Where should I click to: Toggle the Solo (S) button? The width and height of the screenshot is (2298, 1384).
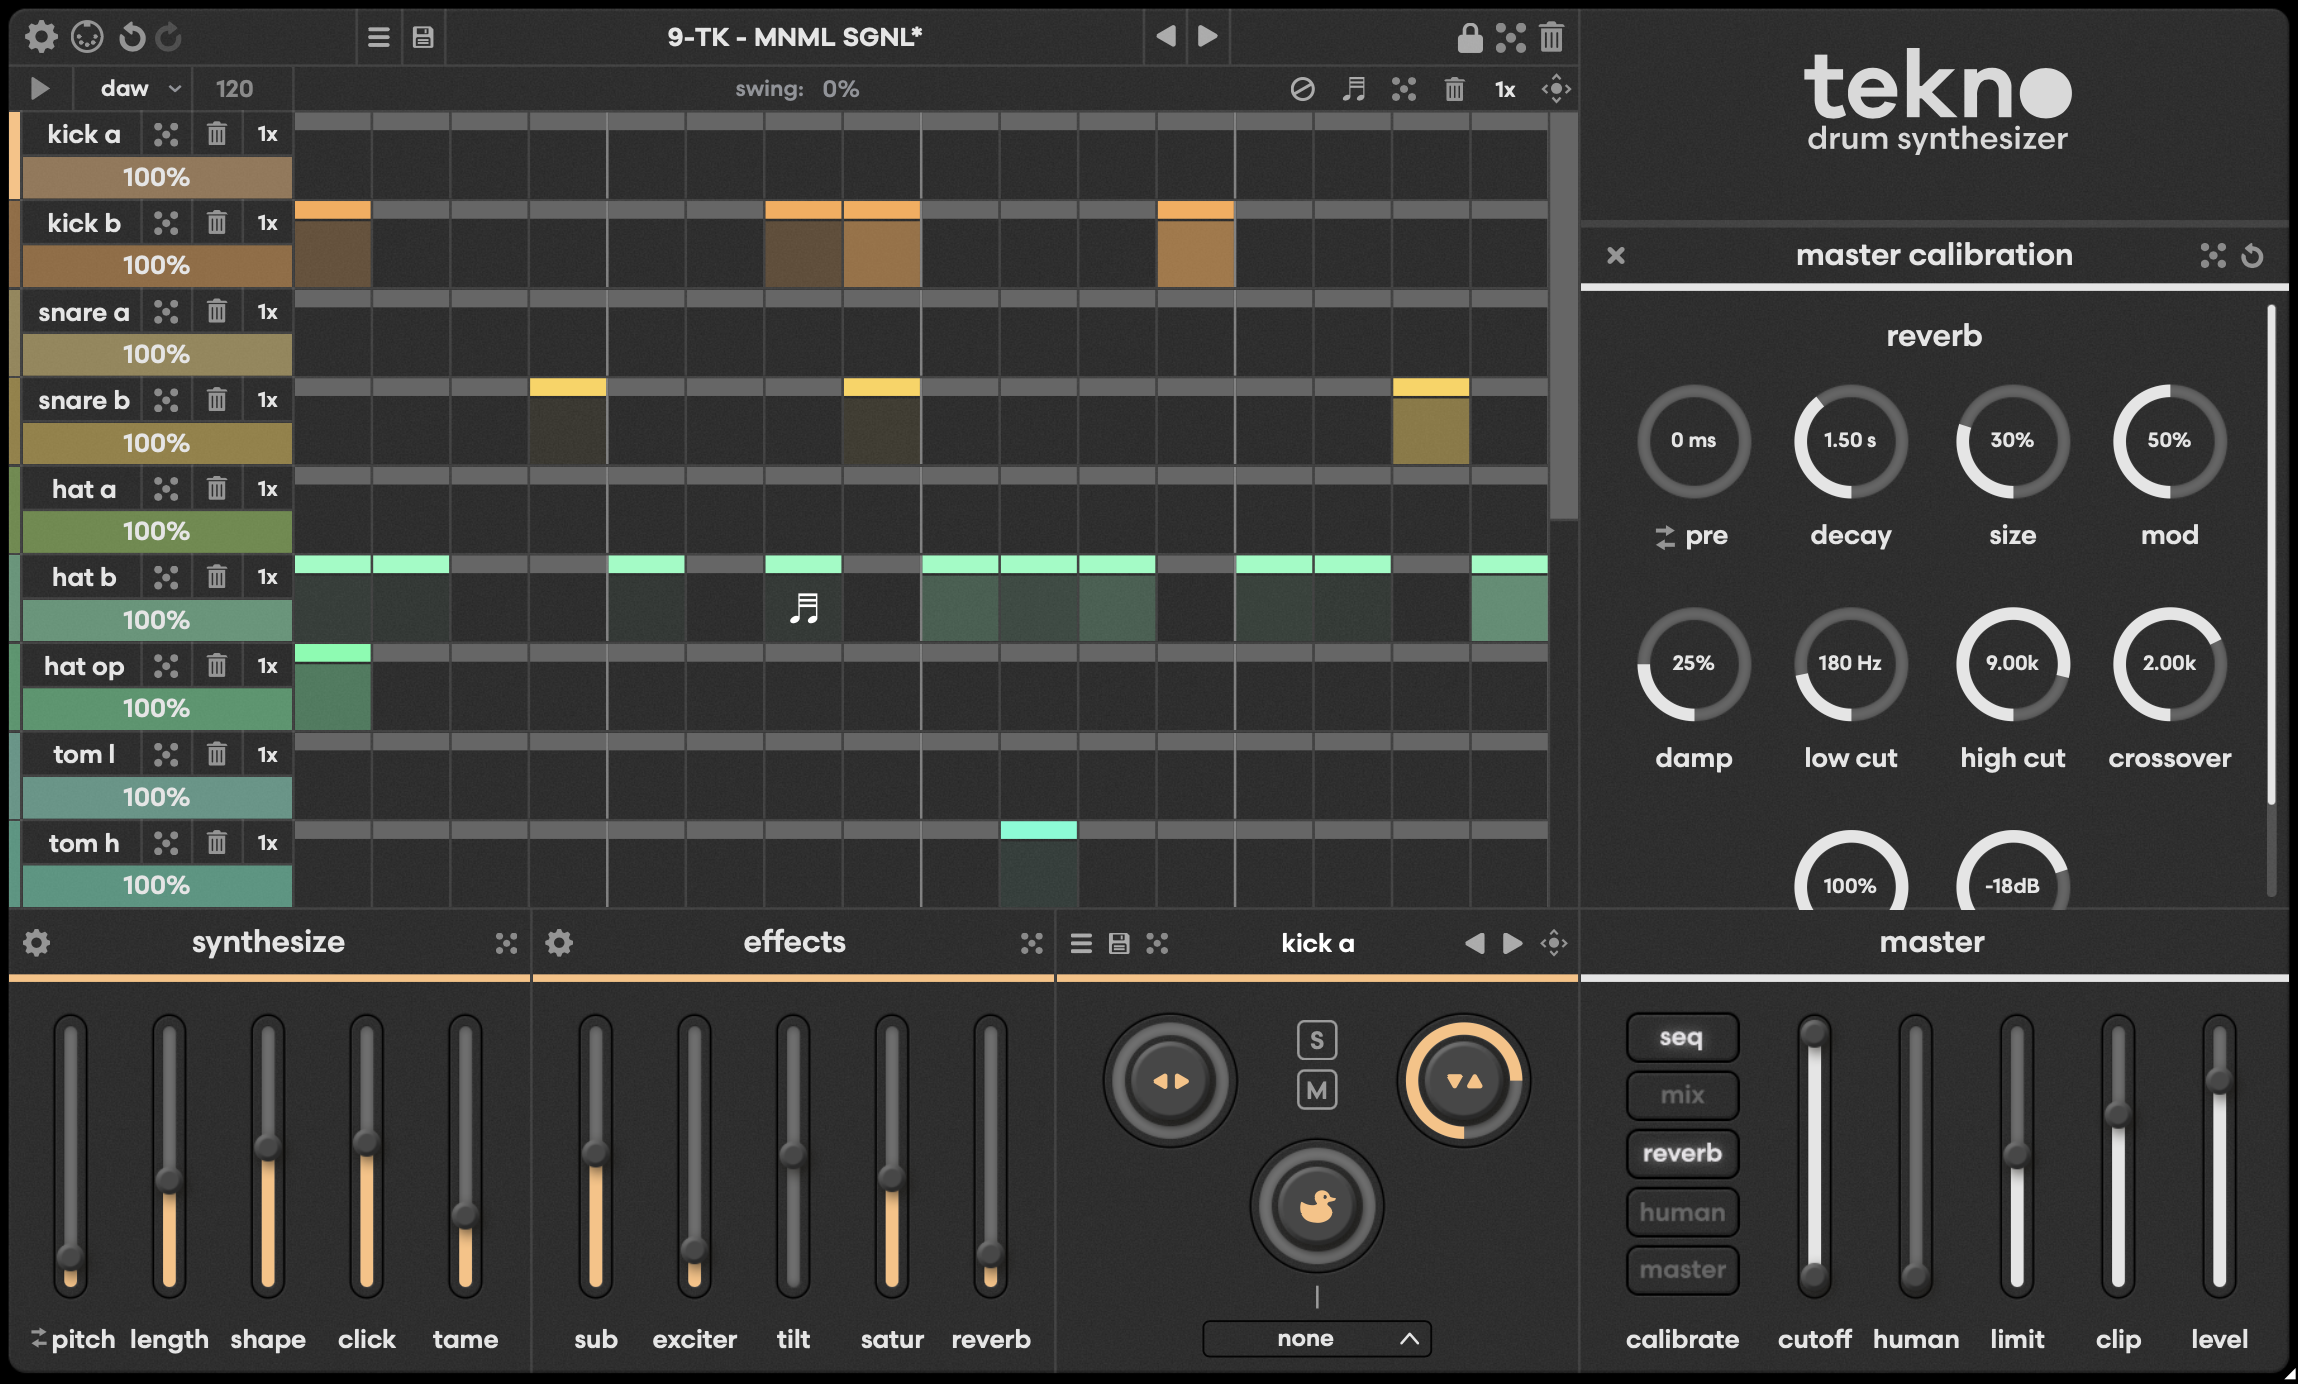coord(1316,1040)
